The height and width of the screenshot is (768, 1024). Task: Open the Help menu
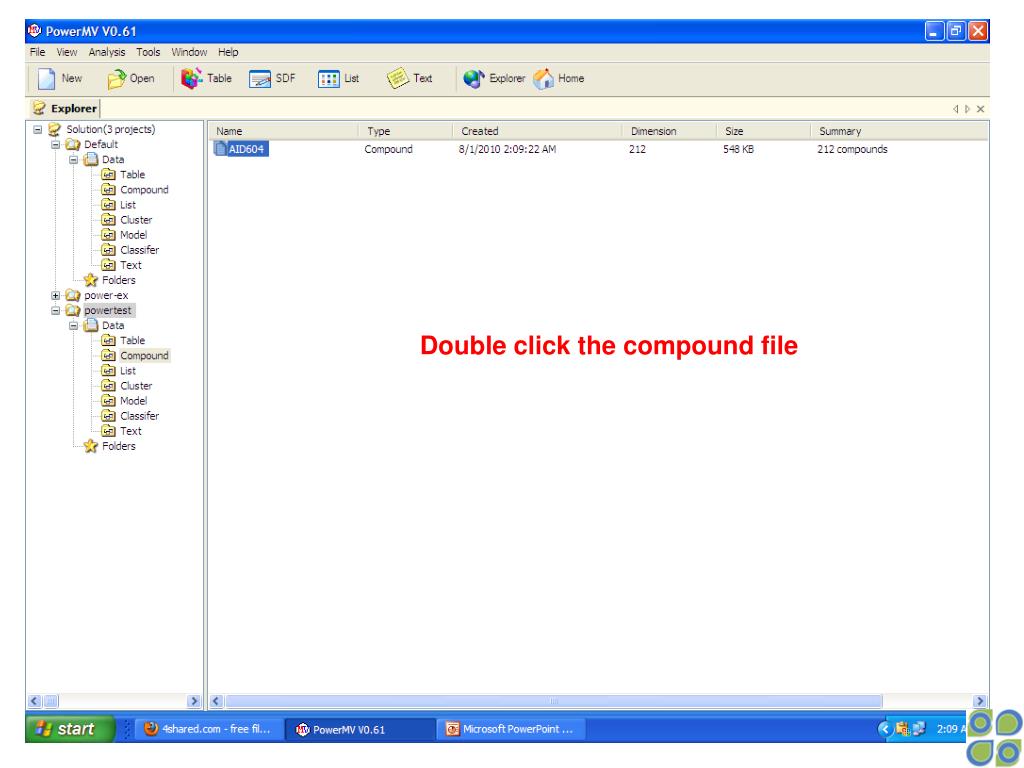click(228, 52)
